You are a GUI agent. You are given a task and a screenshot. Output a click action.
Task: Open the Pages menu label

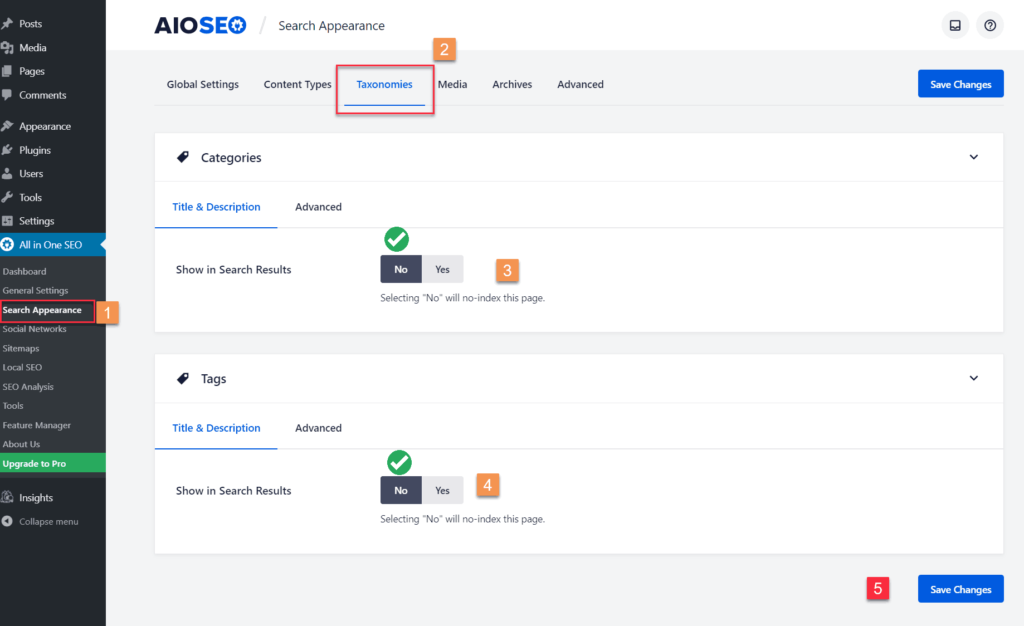[32, 71]
